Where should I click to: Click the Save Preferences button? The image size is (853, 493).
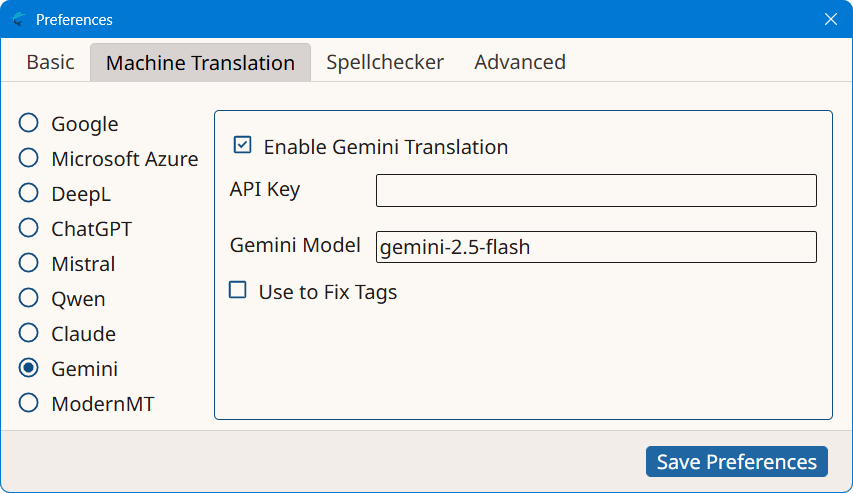[737, 461]
